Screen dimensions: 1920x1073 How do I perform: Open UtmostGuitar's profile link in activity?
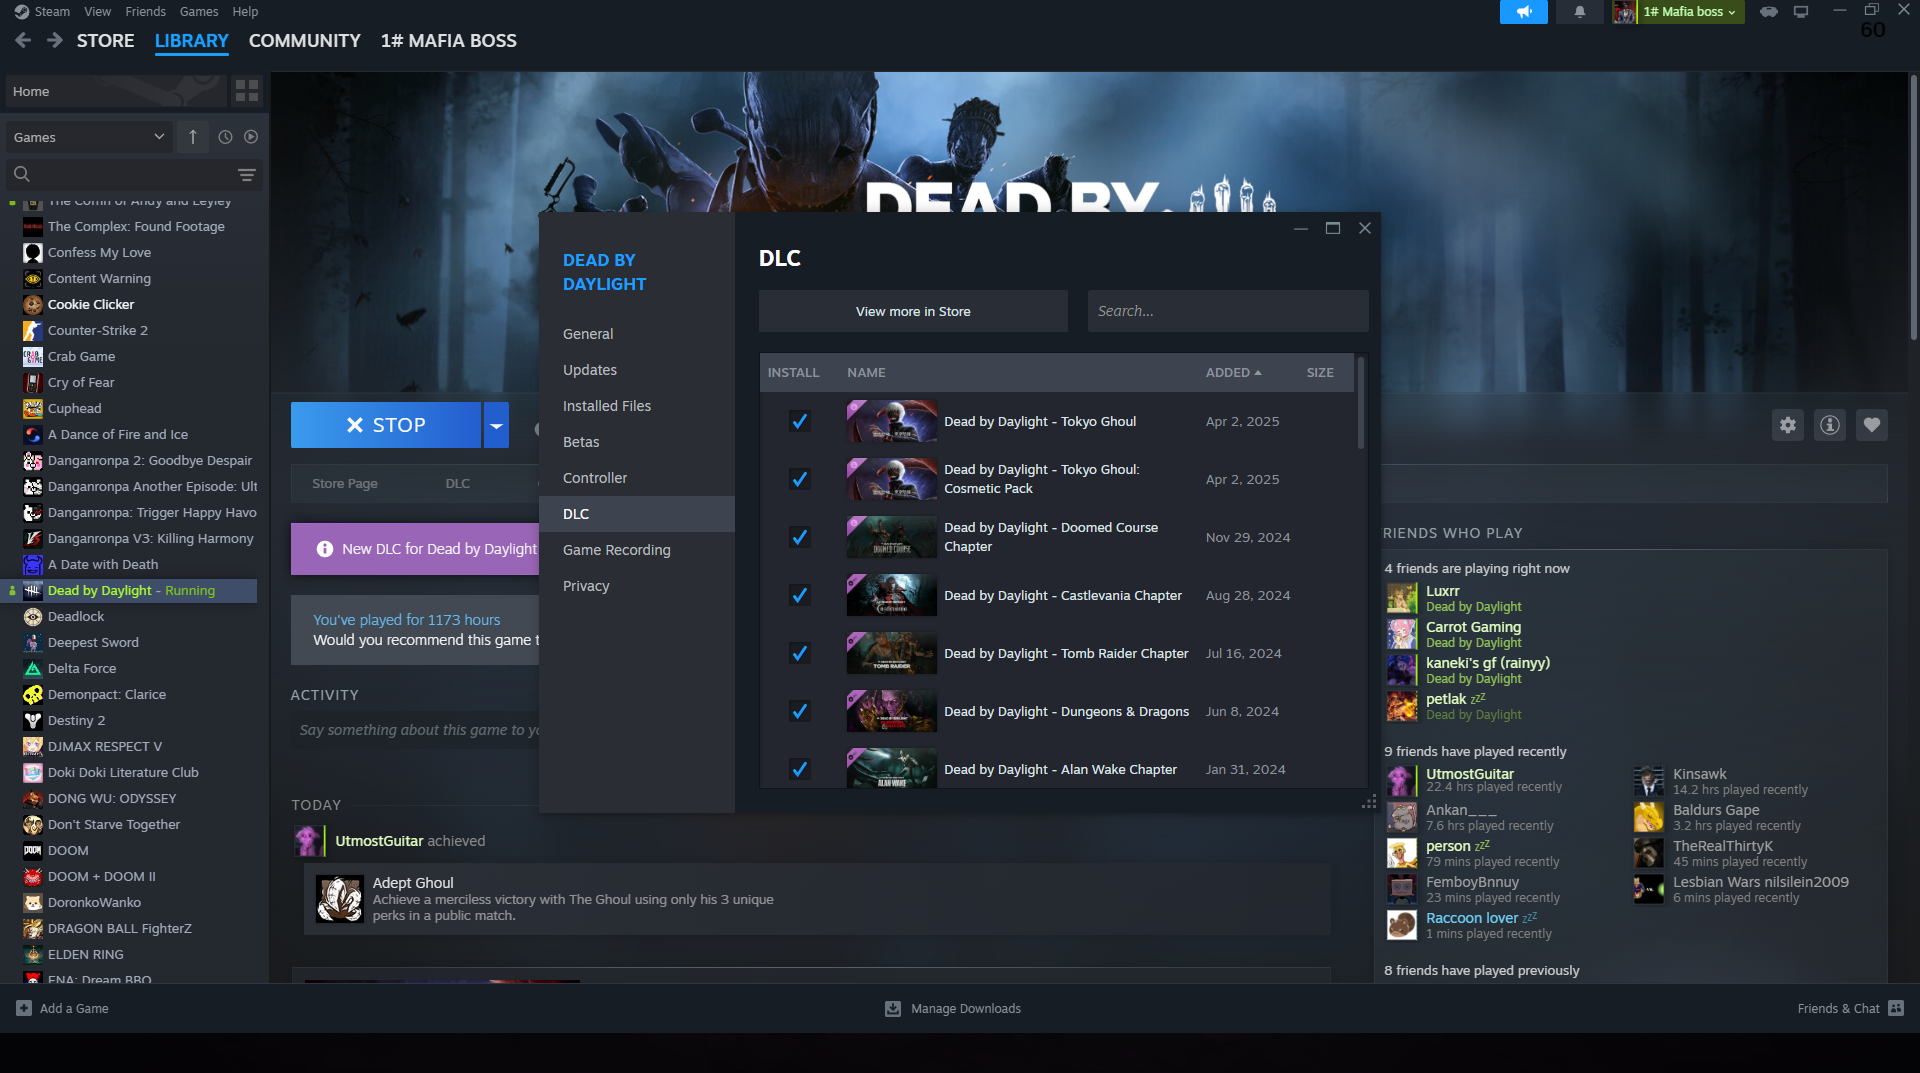click(x=379, y=841)
